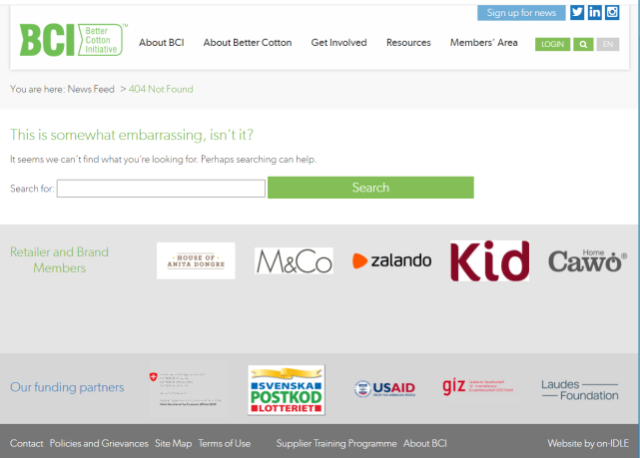Viewport: 640px width, 458px height.
Task: Click the YouTube icon in header
Action: 612,12
